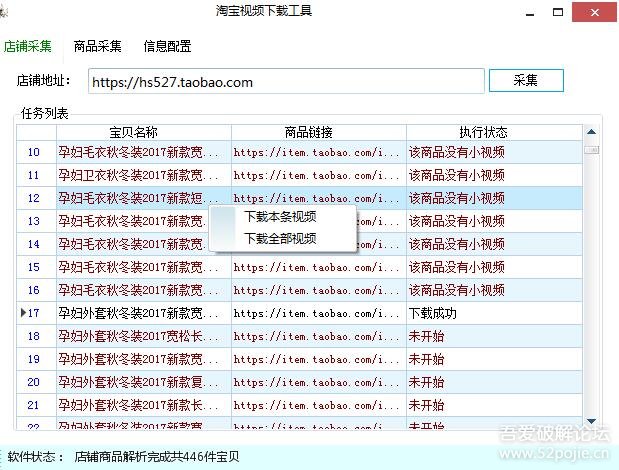Select row number 10 header

36,152
